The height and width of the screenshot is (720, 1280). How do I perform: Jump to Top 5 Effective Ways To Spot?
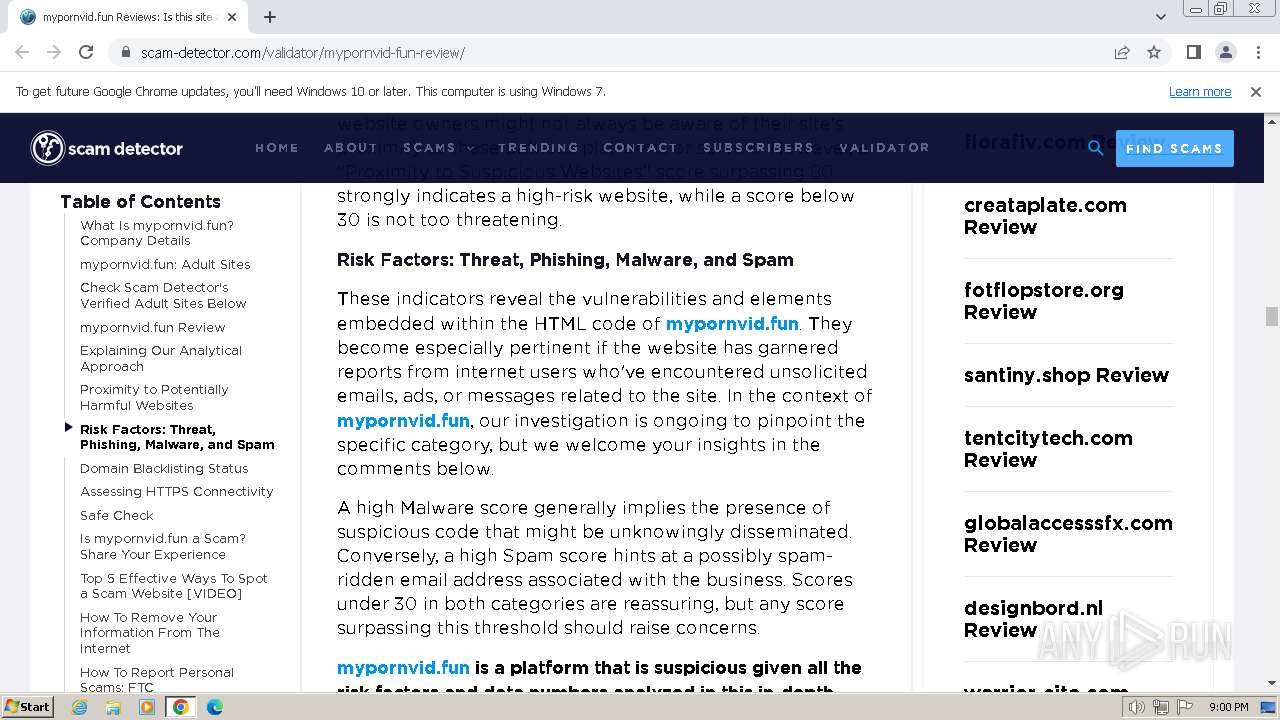tap(174, 585)
